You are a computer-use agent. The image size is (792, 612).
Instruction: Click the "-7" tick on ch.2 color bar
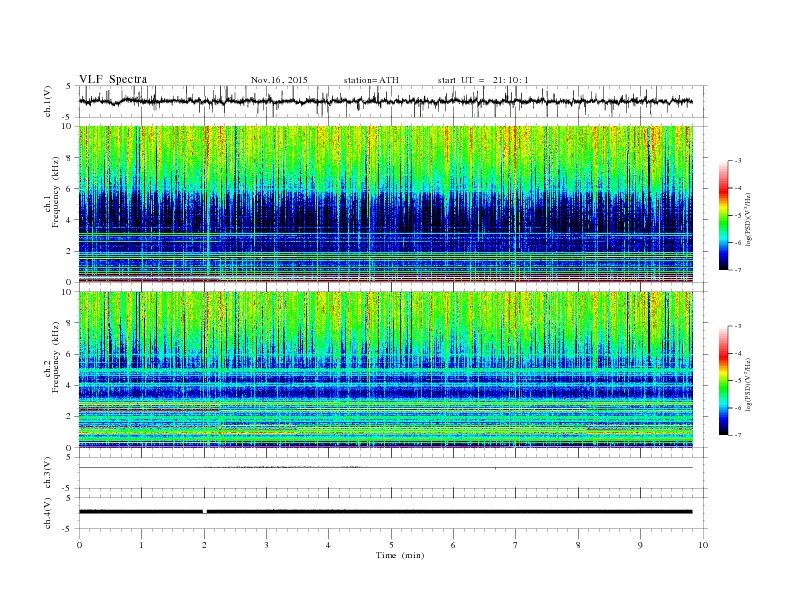click(x=738, y=435)
